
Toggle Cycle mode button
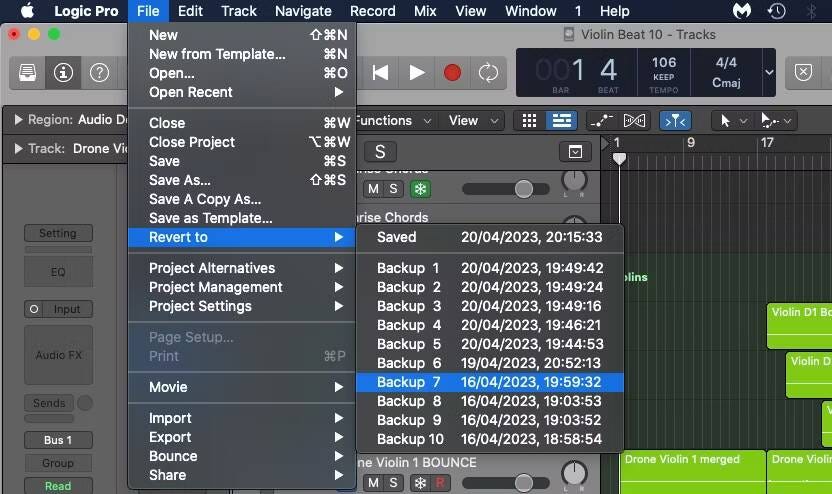tap(488, 73)
